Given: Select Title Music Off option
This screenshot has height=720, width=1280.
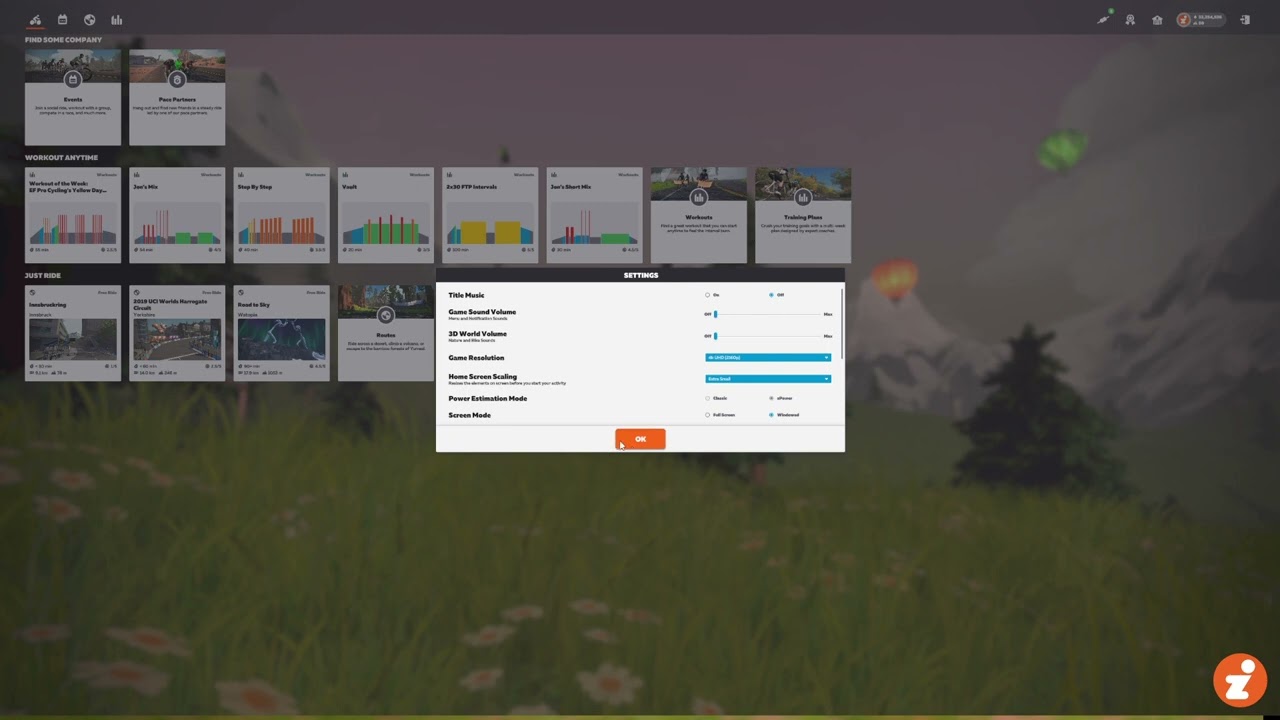Looking at the screenshot, I should (x=772, y=295).
